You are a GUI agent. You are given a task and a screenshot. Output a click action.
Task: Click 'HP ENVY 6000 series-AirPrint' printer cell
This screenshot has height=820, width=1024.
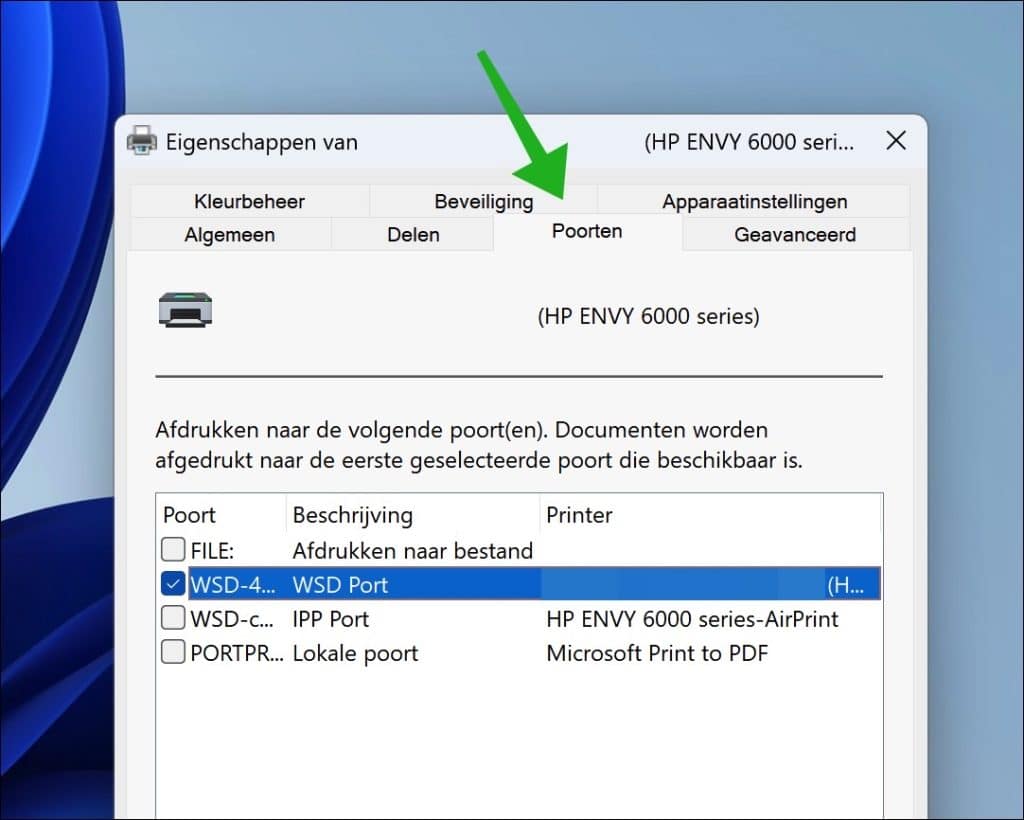pyautogui.click(x=692, y=619)
